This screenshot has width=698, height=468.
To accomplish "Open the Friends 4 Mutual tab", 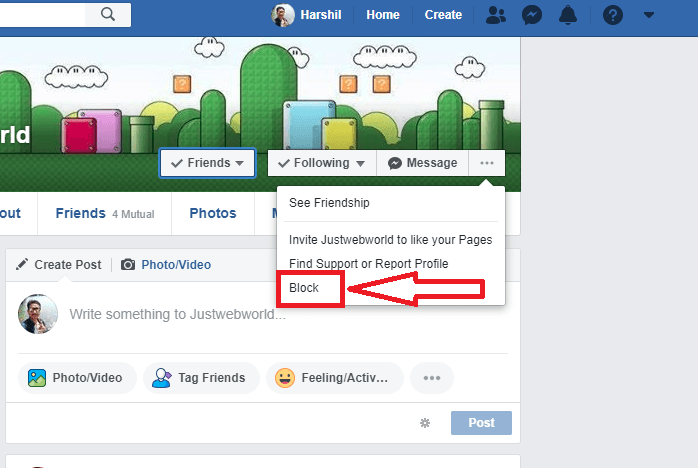I will click(x=105, y=214).
